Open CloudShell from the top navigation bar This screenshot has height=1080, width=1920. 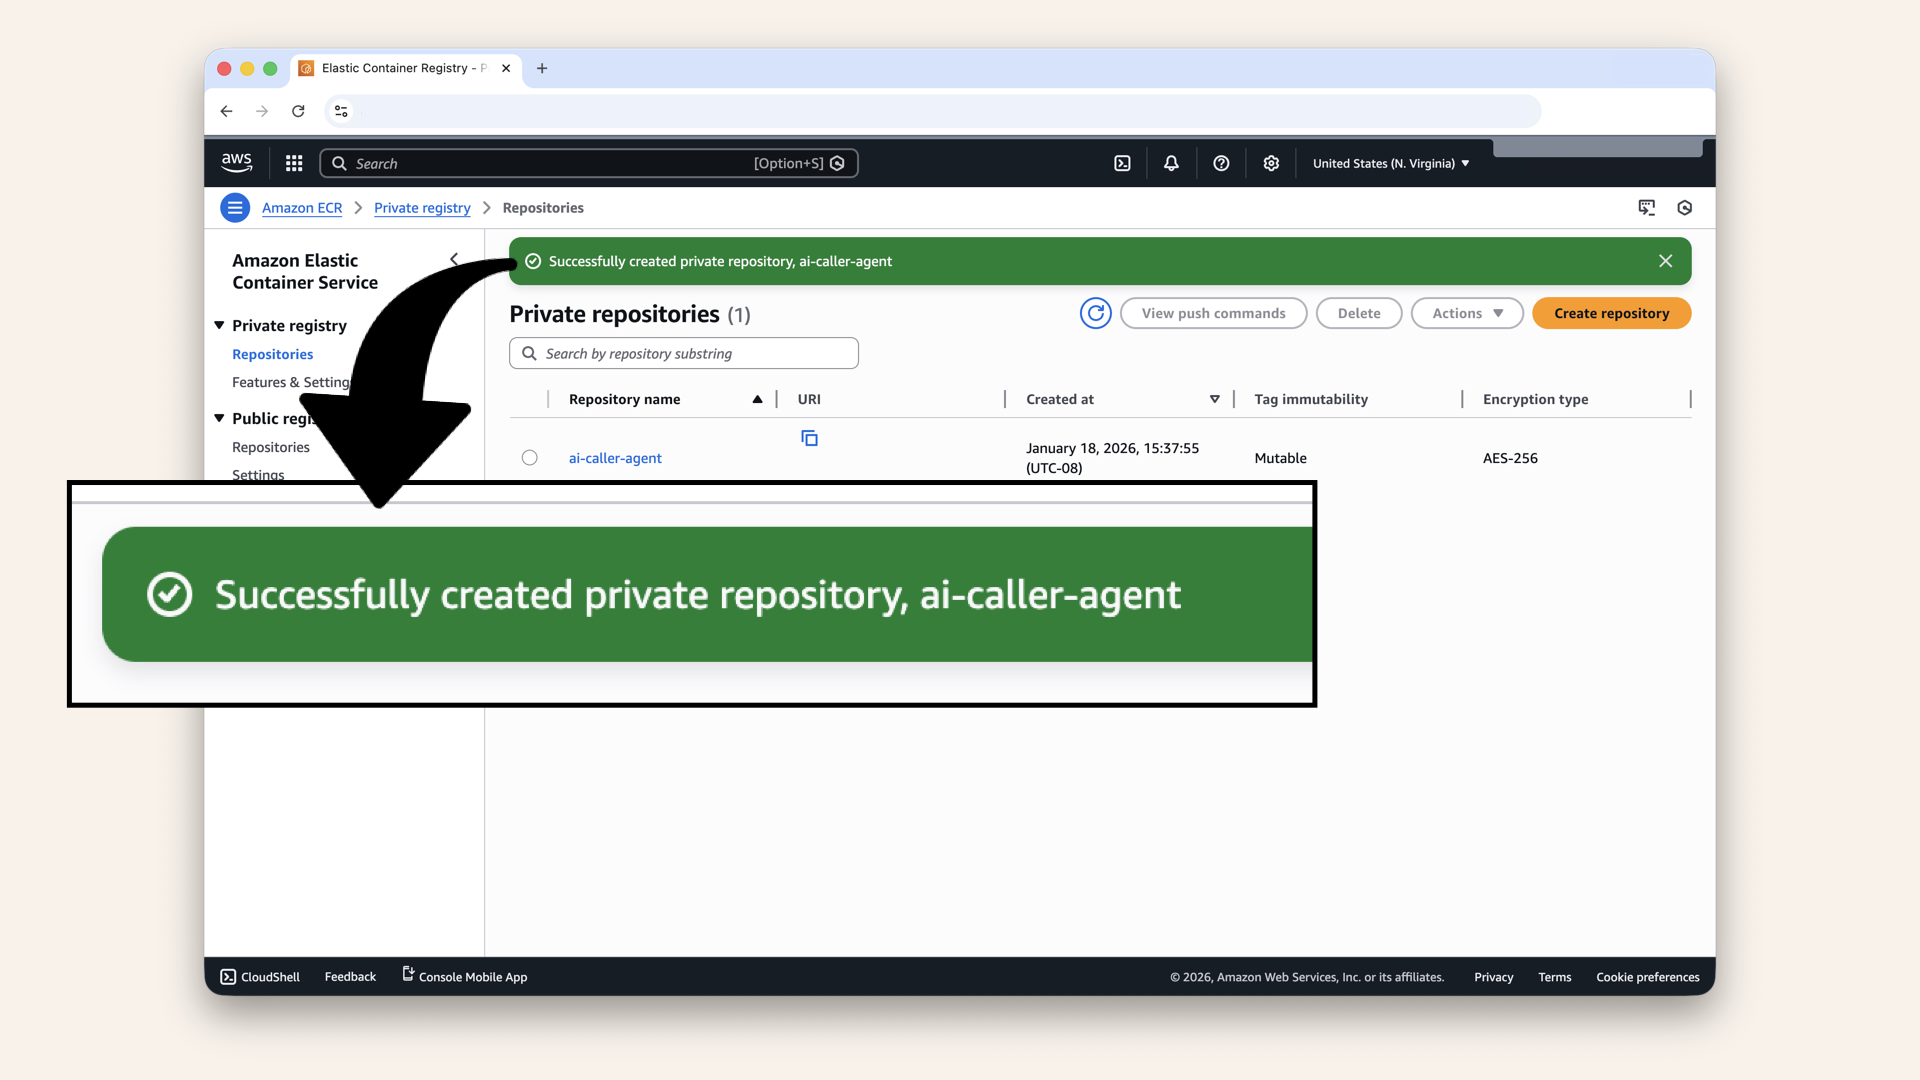pos(1122,162)
